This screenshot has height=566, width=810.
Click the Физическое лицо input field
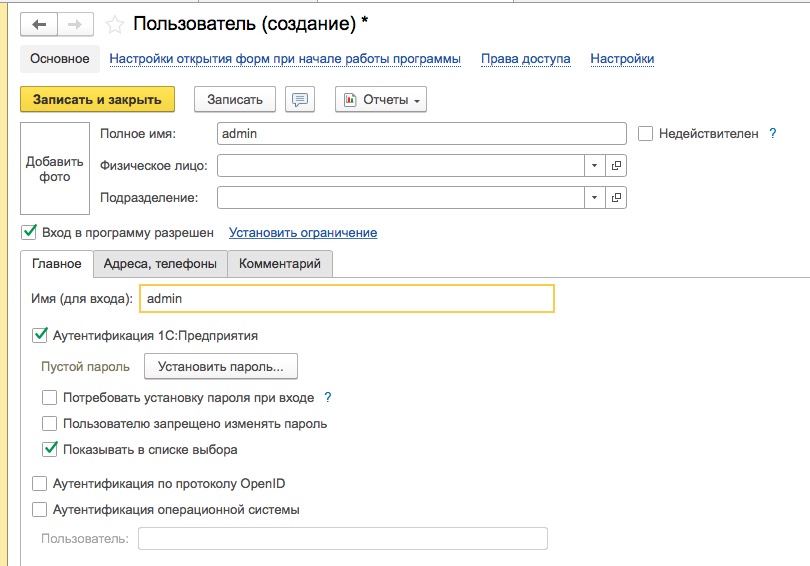(x=401, y=166)
